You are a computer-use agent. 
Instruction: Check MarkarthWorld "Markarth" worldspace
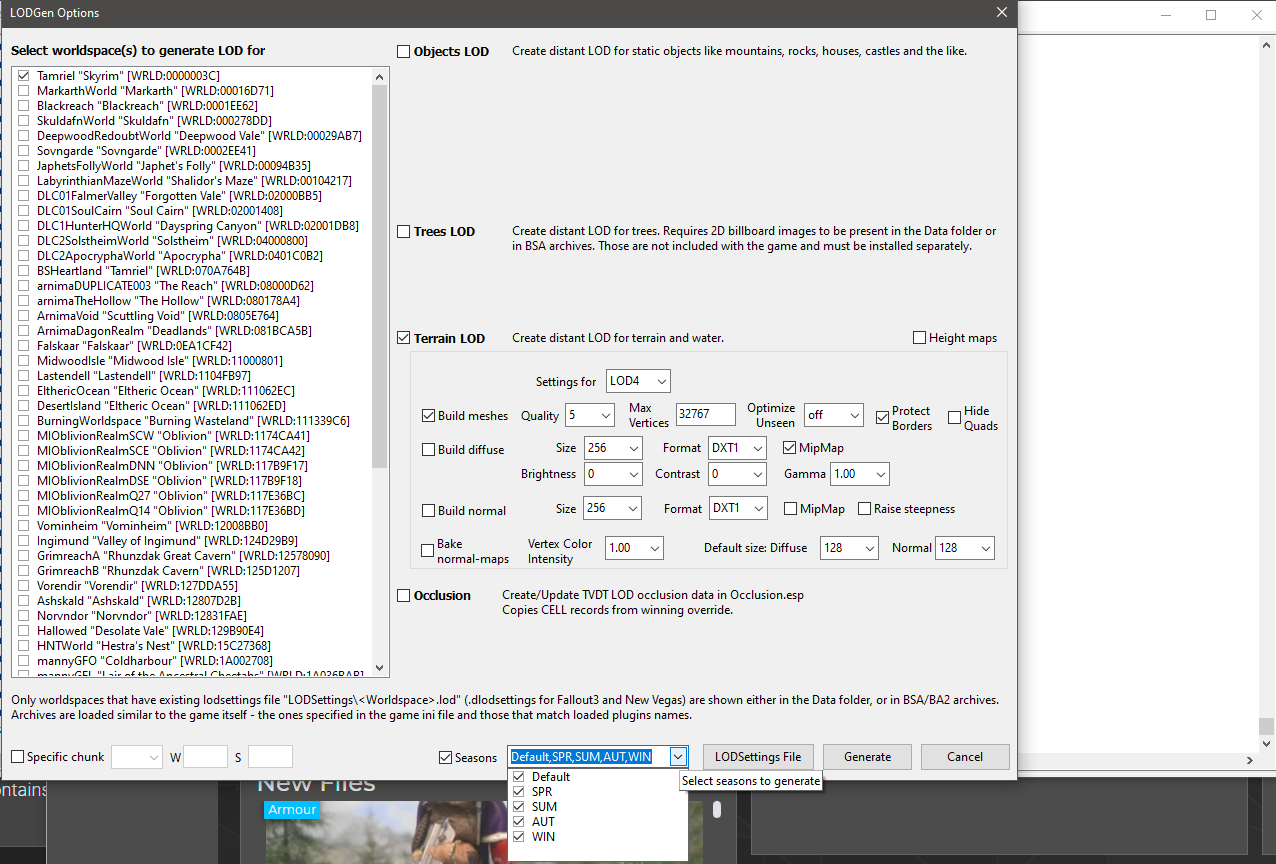tap(23, 91)
